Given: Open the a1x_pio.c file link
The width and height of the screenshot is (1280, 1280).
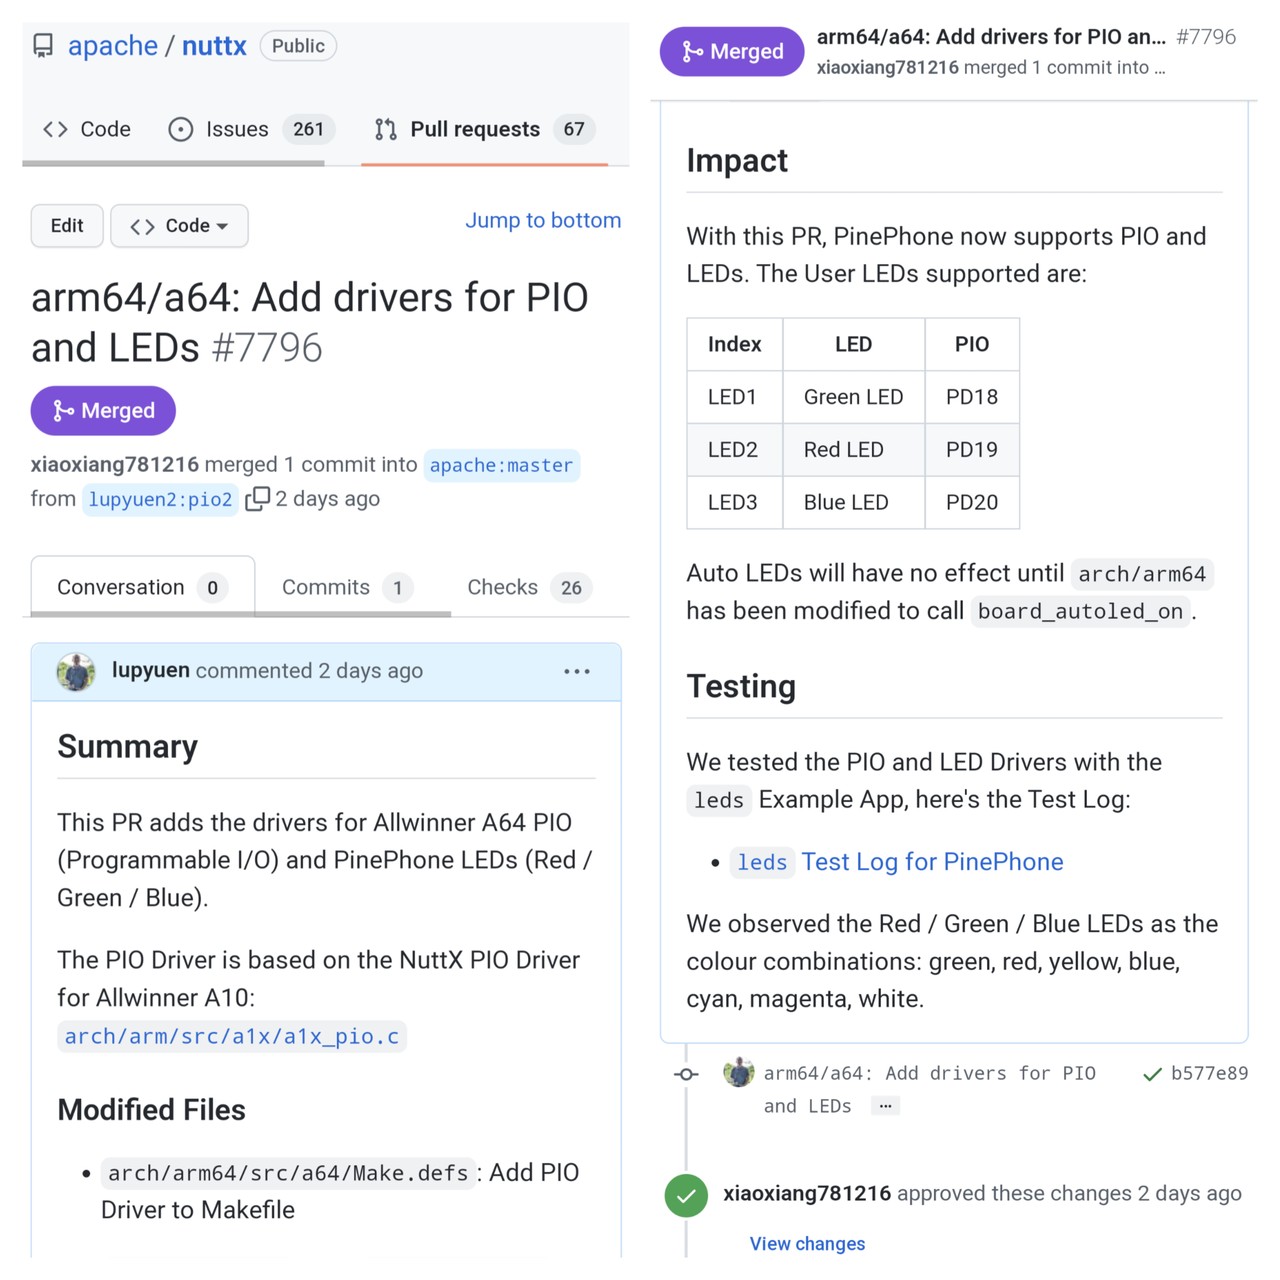Looking at the screenshot, I should (232, 1036).
